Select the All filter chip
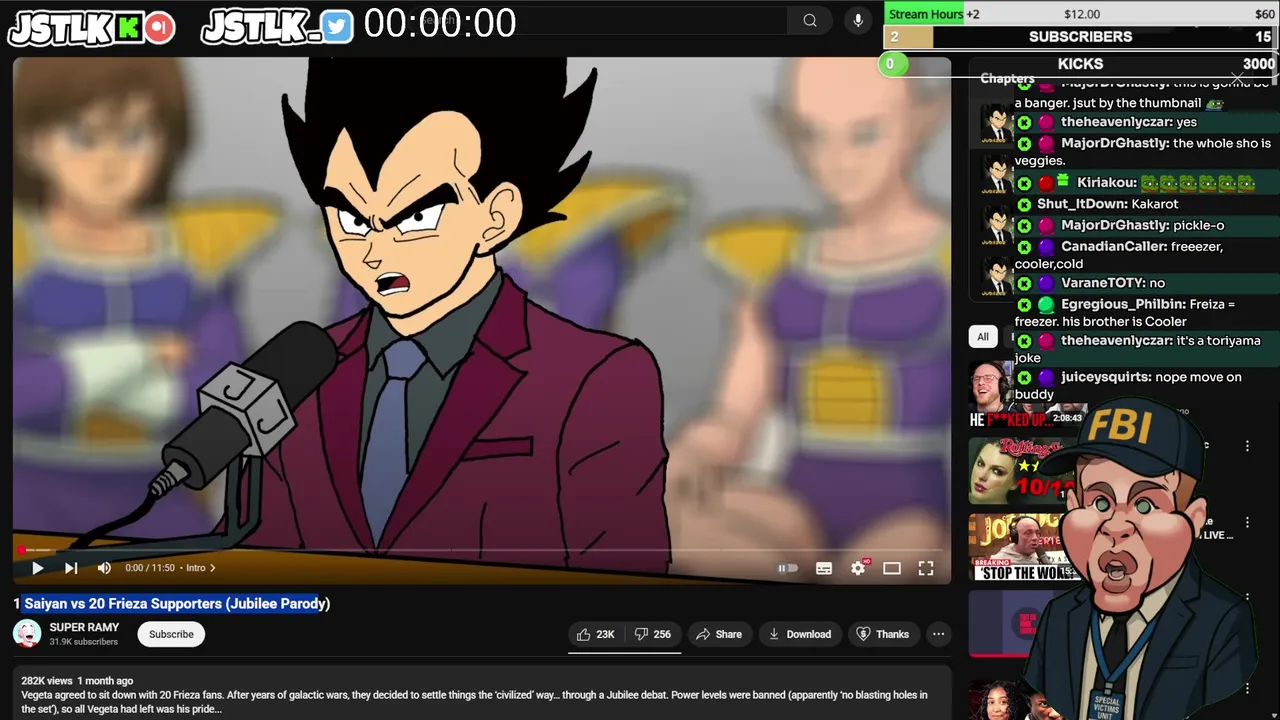This screenshot has height=720, width=1280. pos(983,337)
